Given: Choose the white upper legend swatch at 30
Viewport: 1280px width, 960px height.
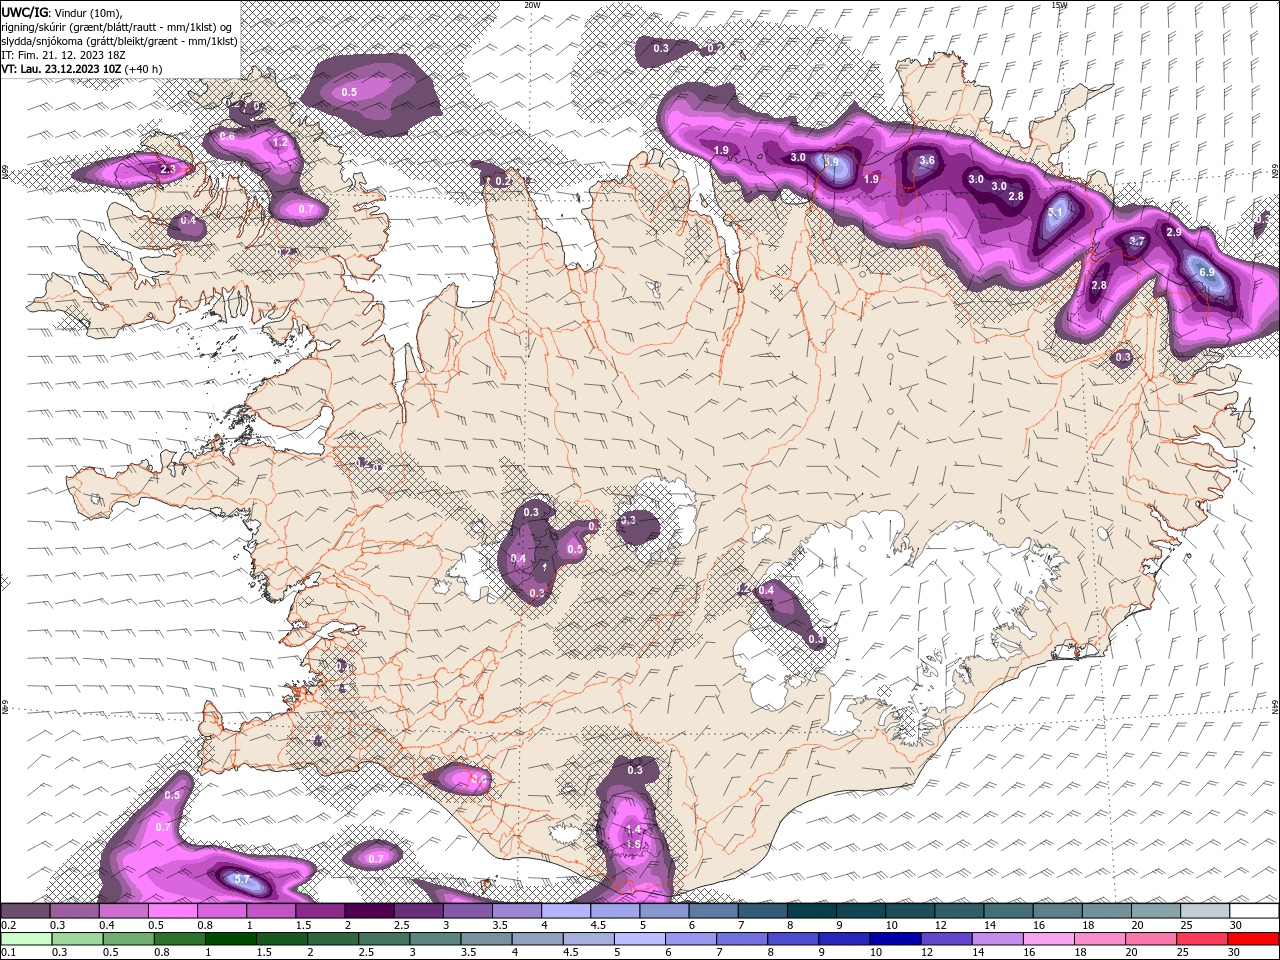Looking at the screenshot, I should pos(1254,911).
